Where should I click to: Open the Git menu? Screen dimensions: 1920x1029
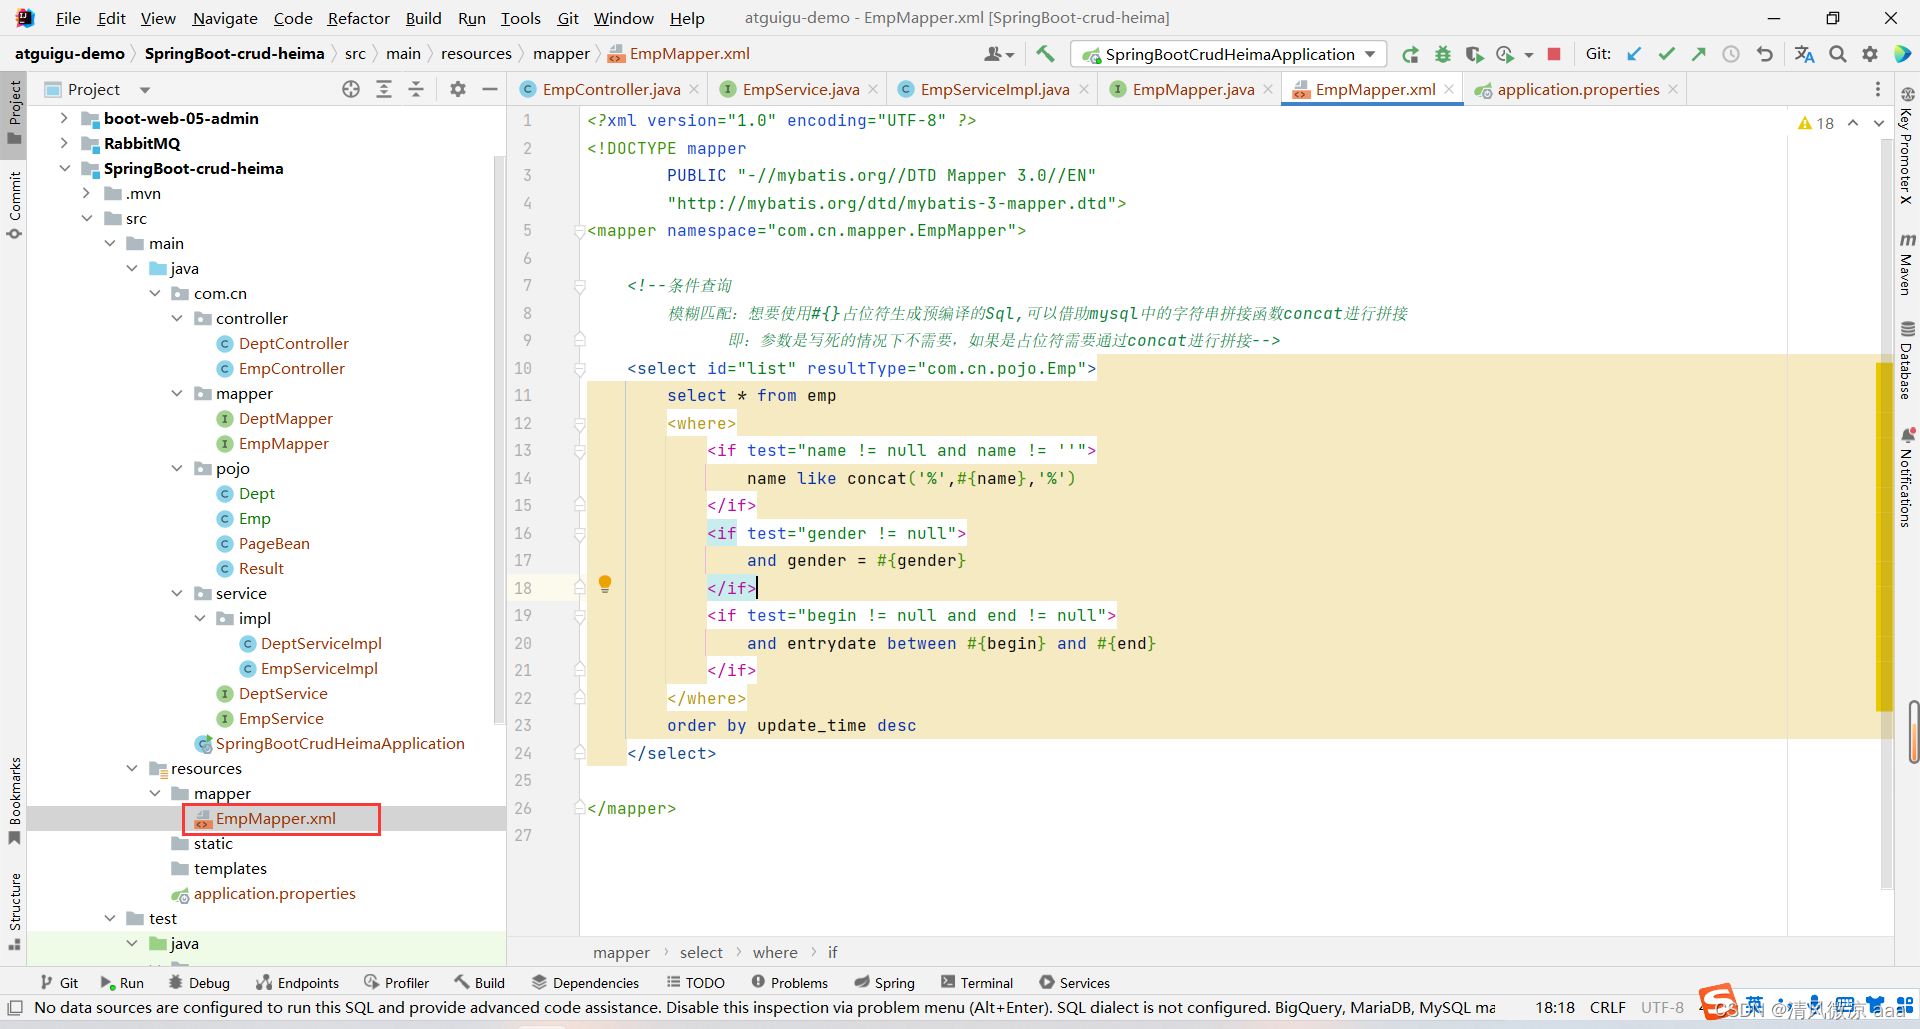pos(568,18)
